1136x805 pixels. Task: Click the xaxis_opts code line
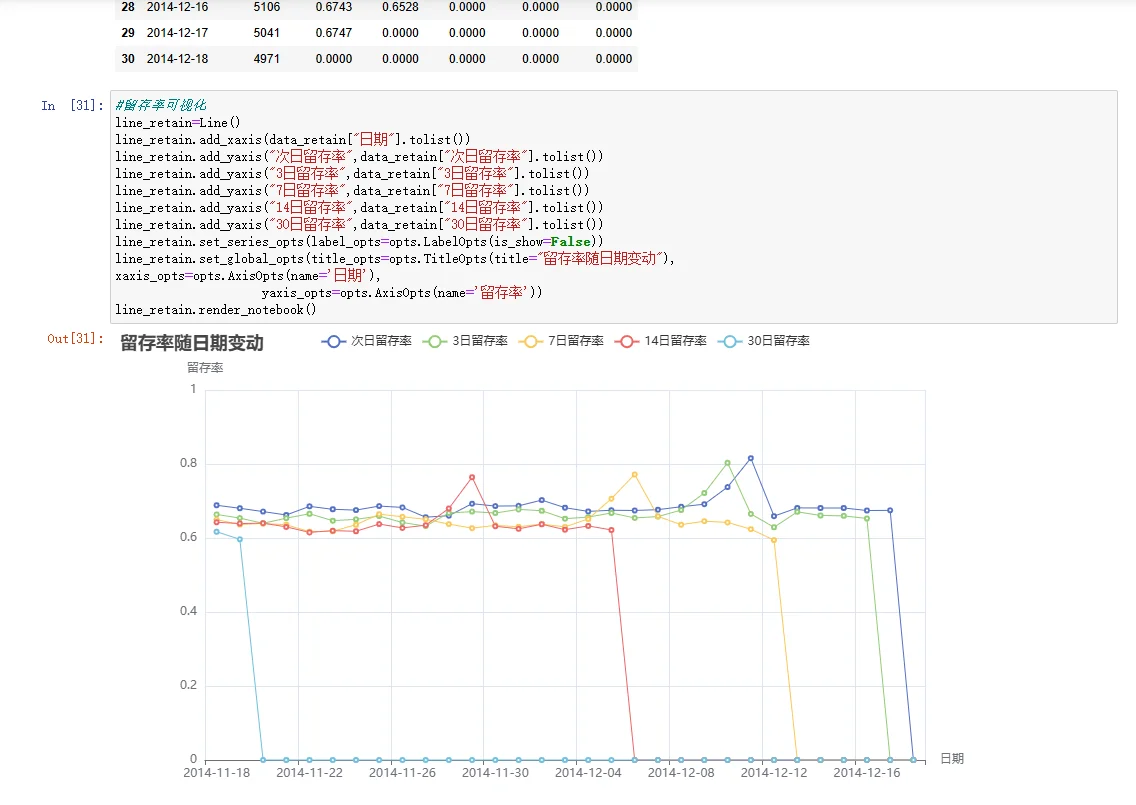tap(248, 275)
